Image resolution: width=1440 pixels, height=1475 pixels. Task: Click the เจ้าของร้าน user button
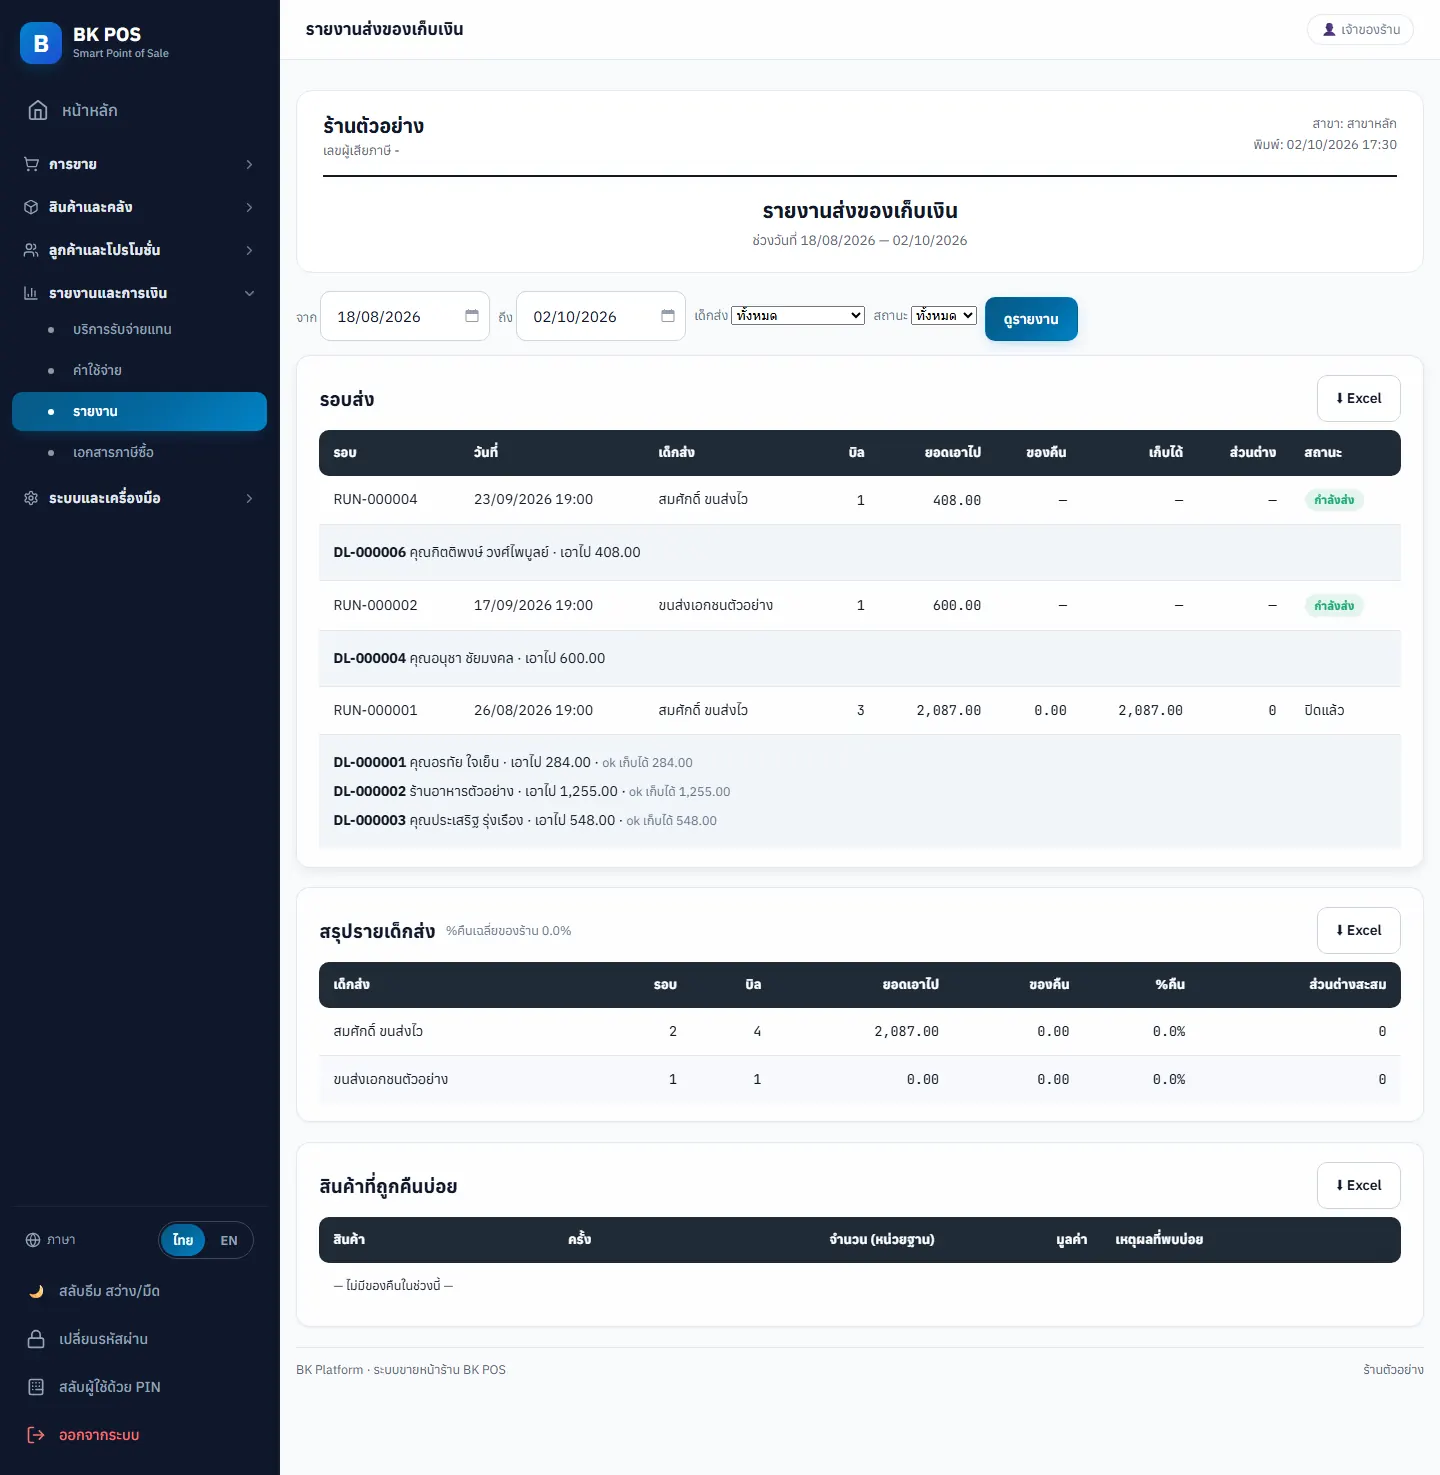point(1360,30)
